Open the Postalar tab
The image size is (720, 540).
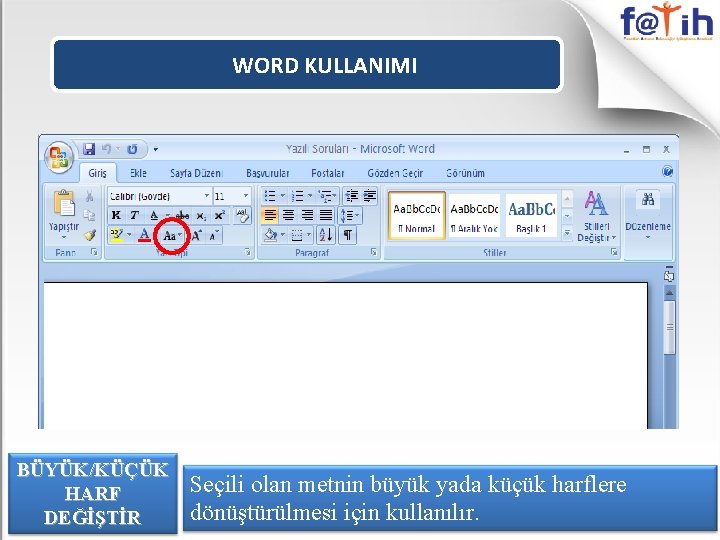click(327, 173)
